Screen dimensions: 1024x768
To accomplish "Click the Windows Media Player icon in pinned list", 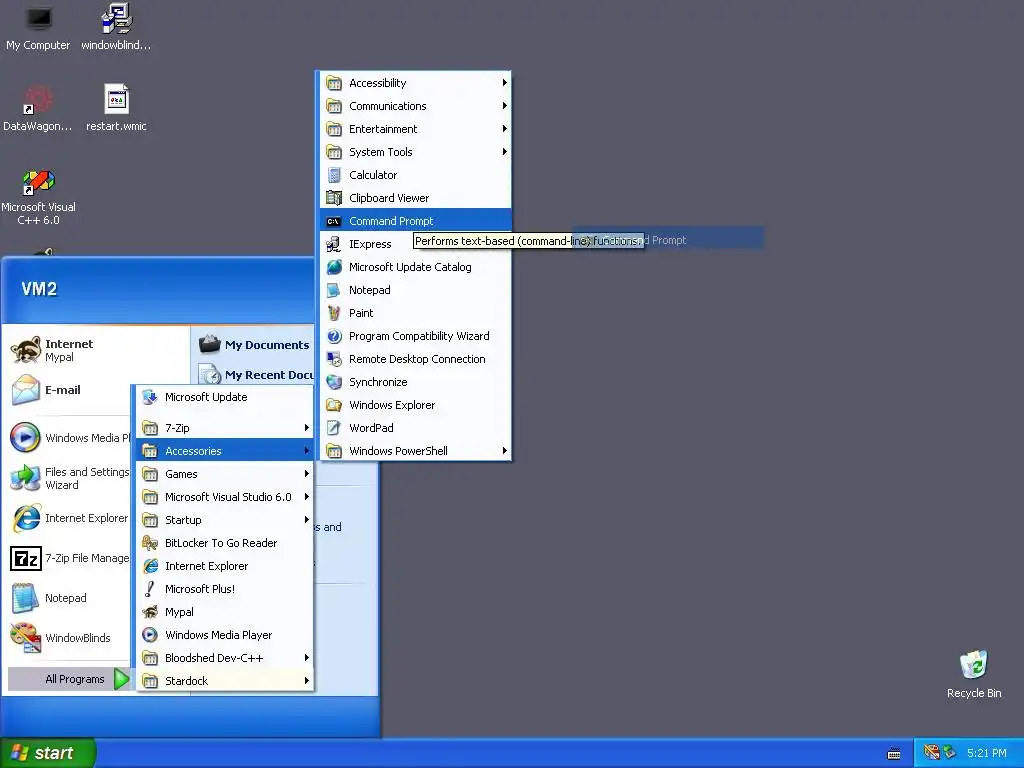I will click(x=25, y=438).
